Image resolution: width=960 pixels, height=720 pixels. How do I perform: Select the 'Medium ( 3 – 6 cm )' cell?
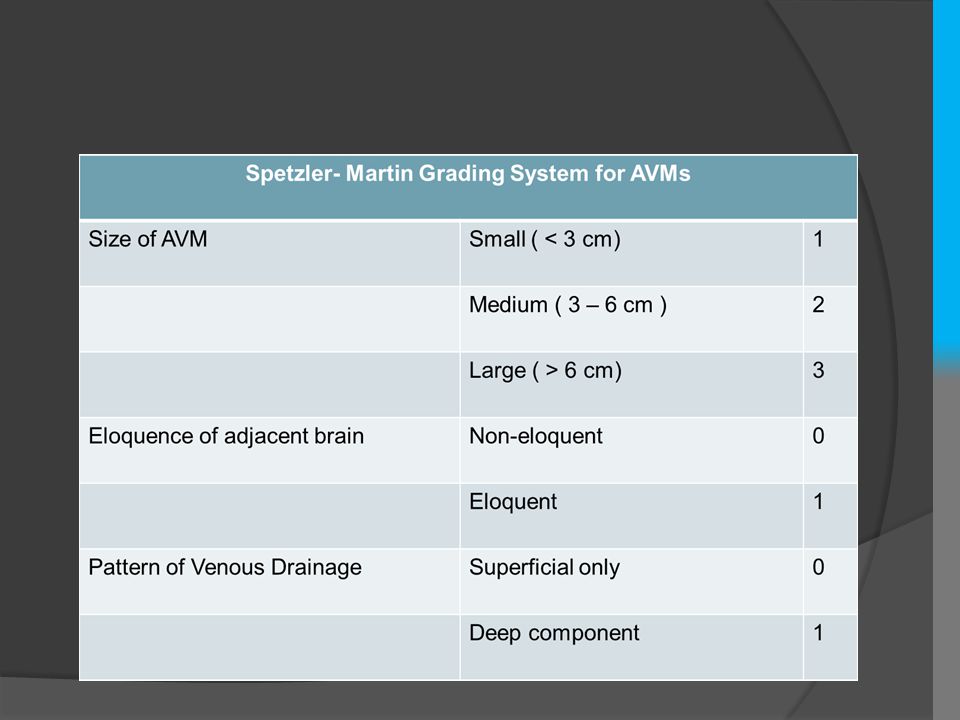coord(631,318)
